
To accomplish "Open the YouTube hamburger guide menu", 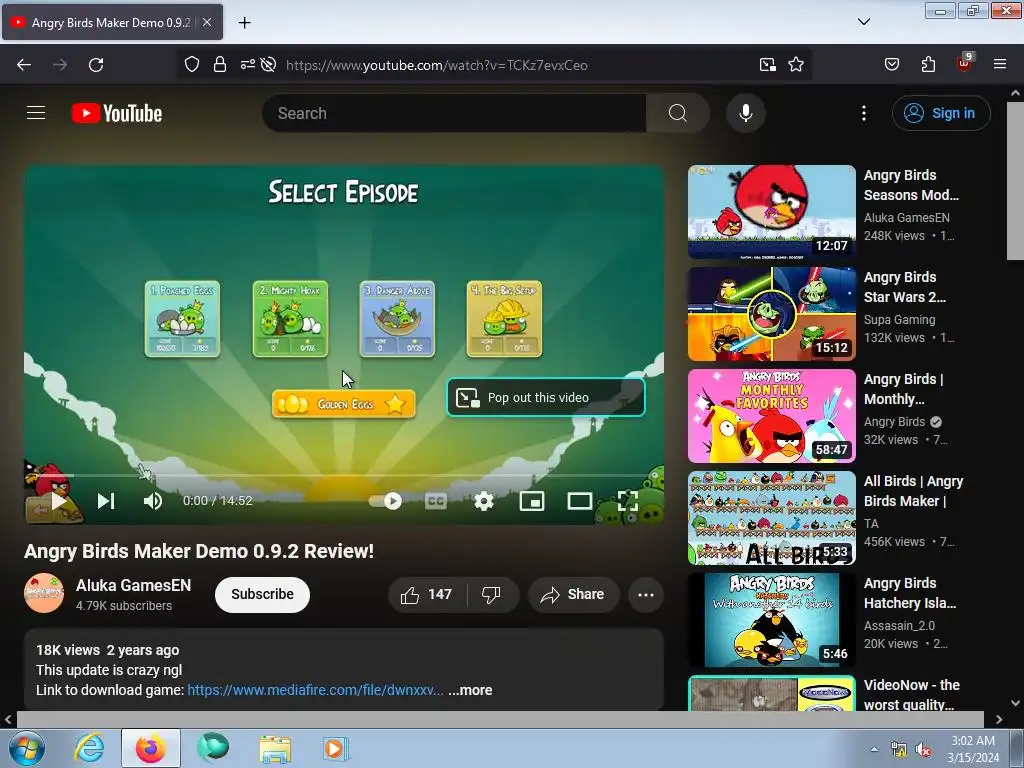I will (36, 113).
